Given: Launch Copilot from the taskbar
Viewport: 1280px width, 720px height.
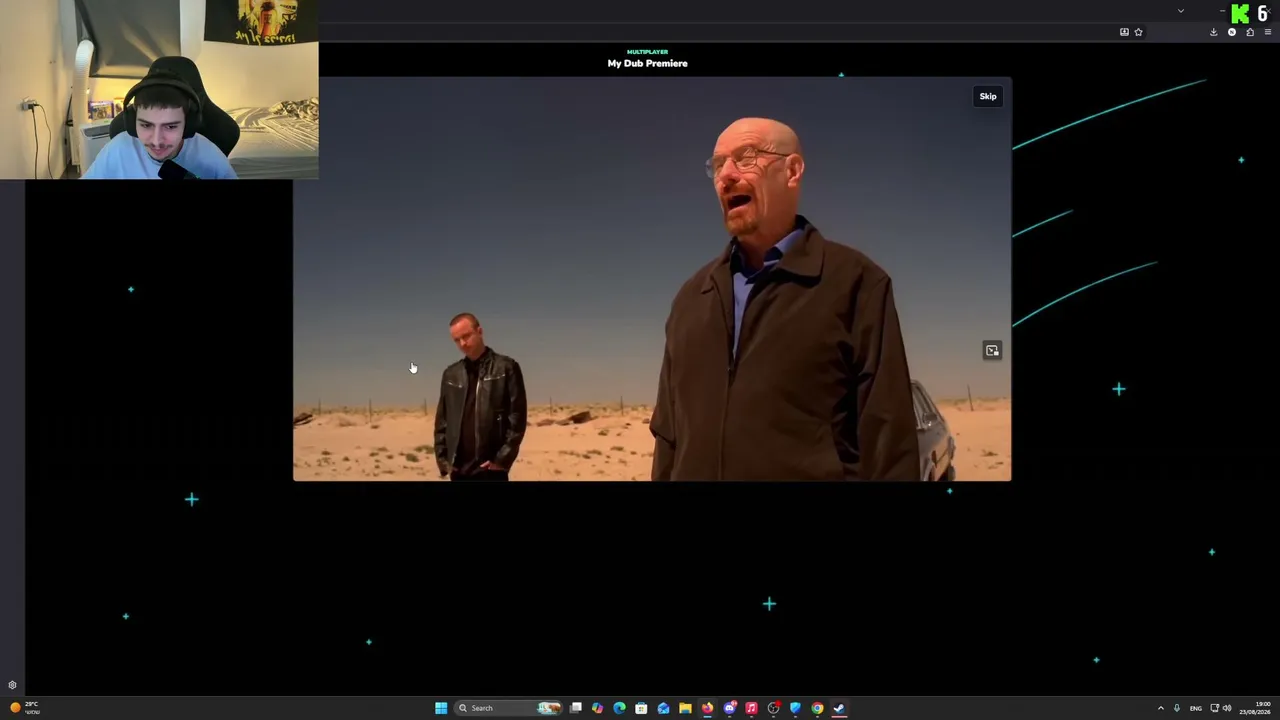Looking at the screenshot, I should click(x=598, y=708).
